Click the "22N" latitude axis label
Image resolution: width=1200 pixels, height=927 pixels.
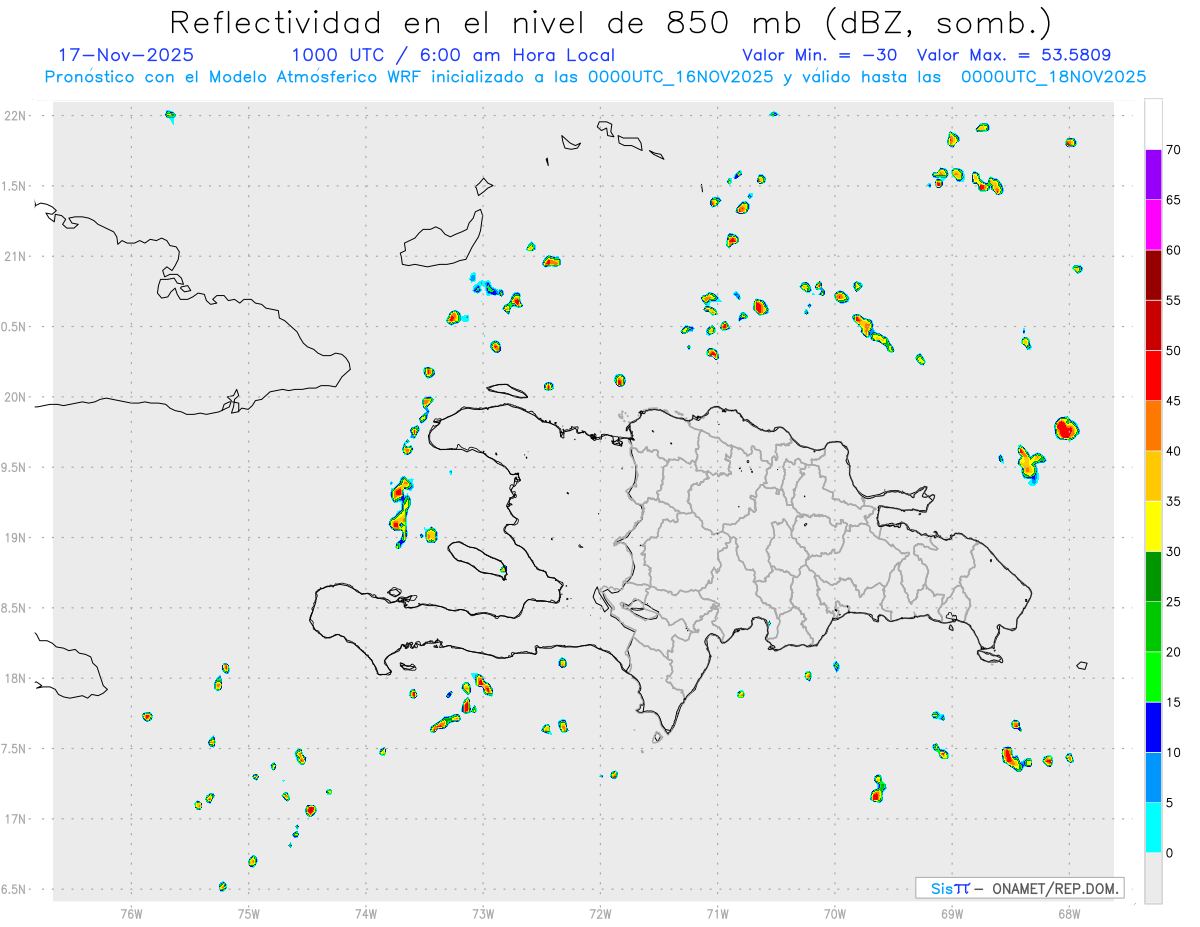tap(17, 116)
